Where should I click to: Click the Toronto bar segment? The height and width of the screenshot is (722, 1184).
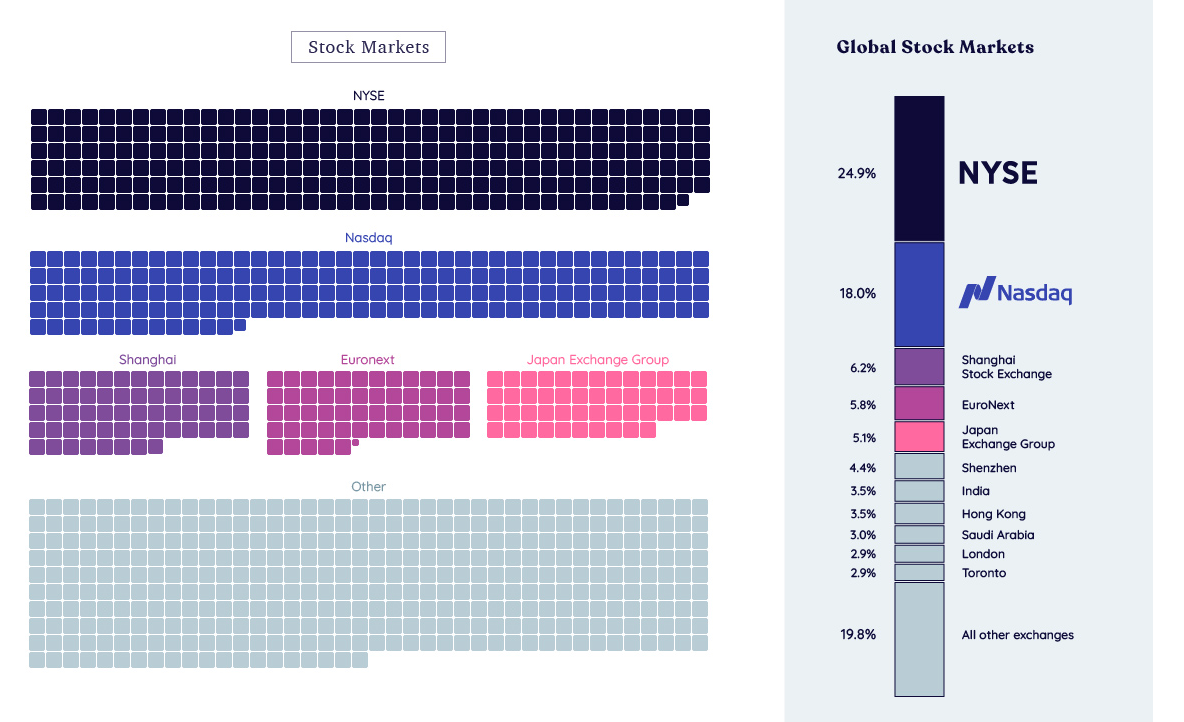pos(919,573)
